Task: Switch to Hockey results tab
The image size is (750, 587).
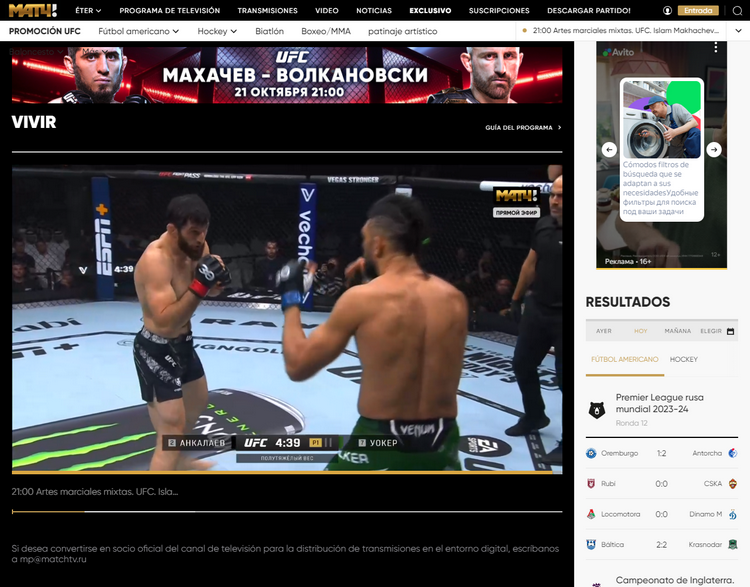Action: tap(684, 359)
